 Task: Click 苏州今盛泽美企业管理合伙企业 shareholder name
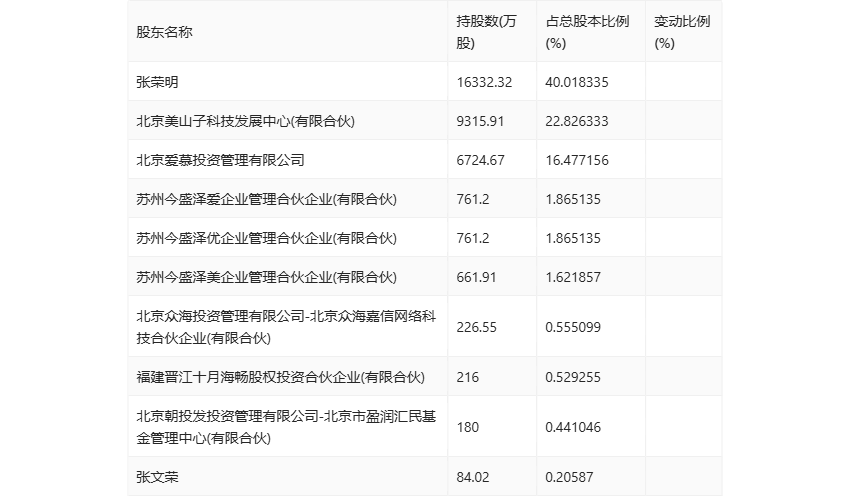(x=266, y=277)
